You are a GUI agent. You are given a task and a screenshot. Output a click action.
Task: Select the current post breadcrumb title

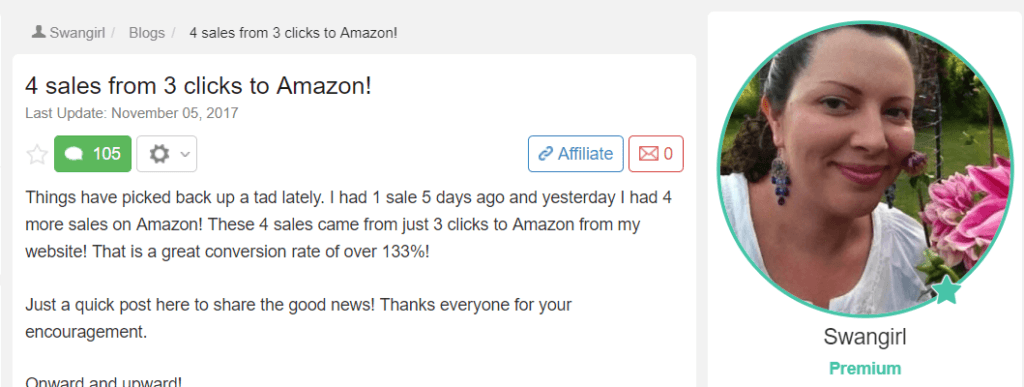293,33
